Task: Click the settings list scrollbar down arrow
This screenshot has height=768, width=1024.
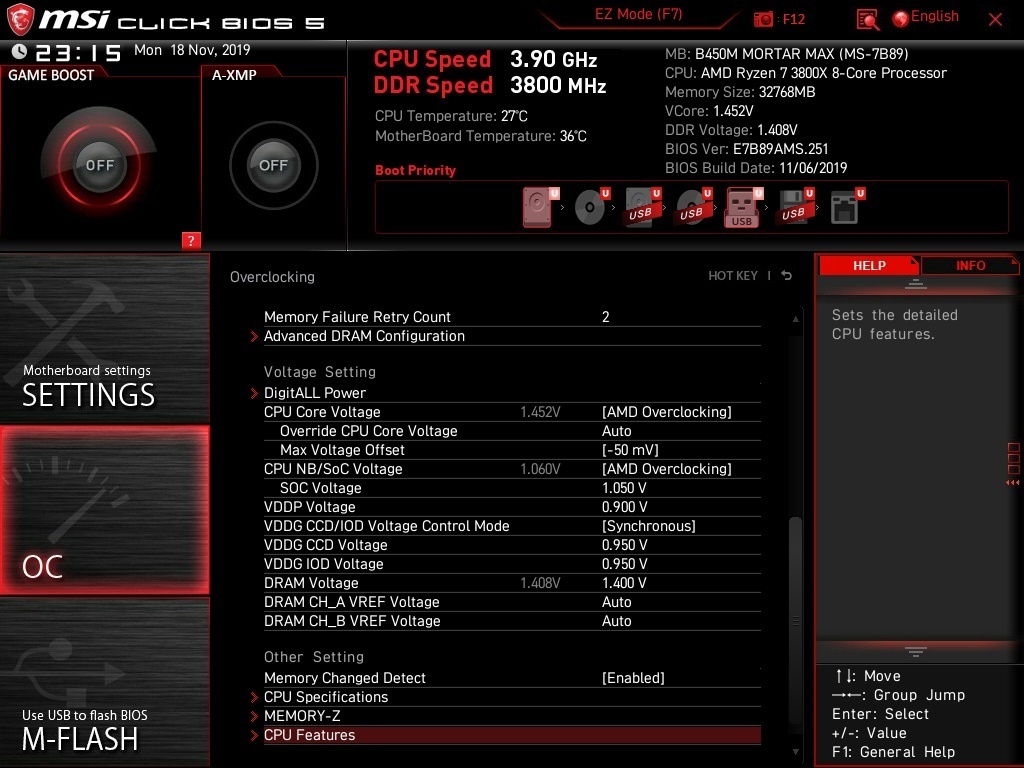Action: tap(795, 752)
